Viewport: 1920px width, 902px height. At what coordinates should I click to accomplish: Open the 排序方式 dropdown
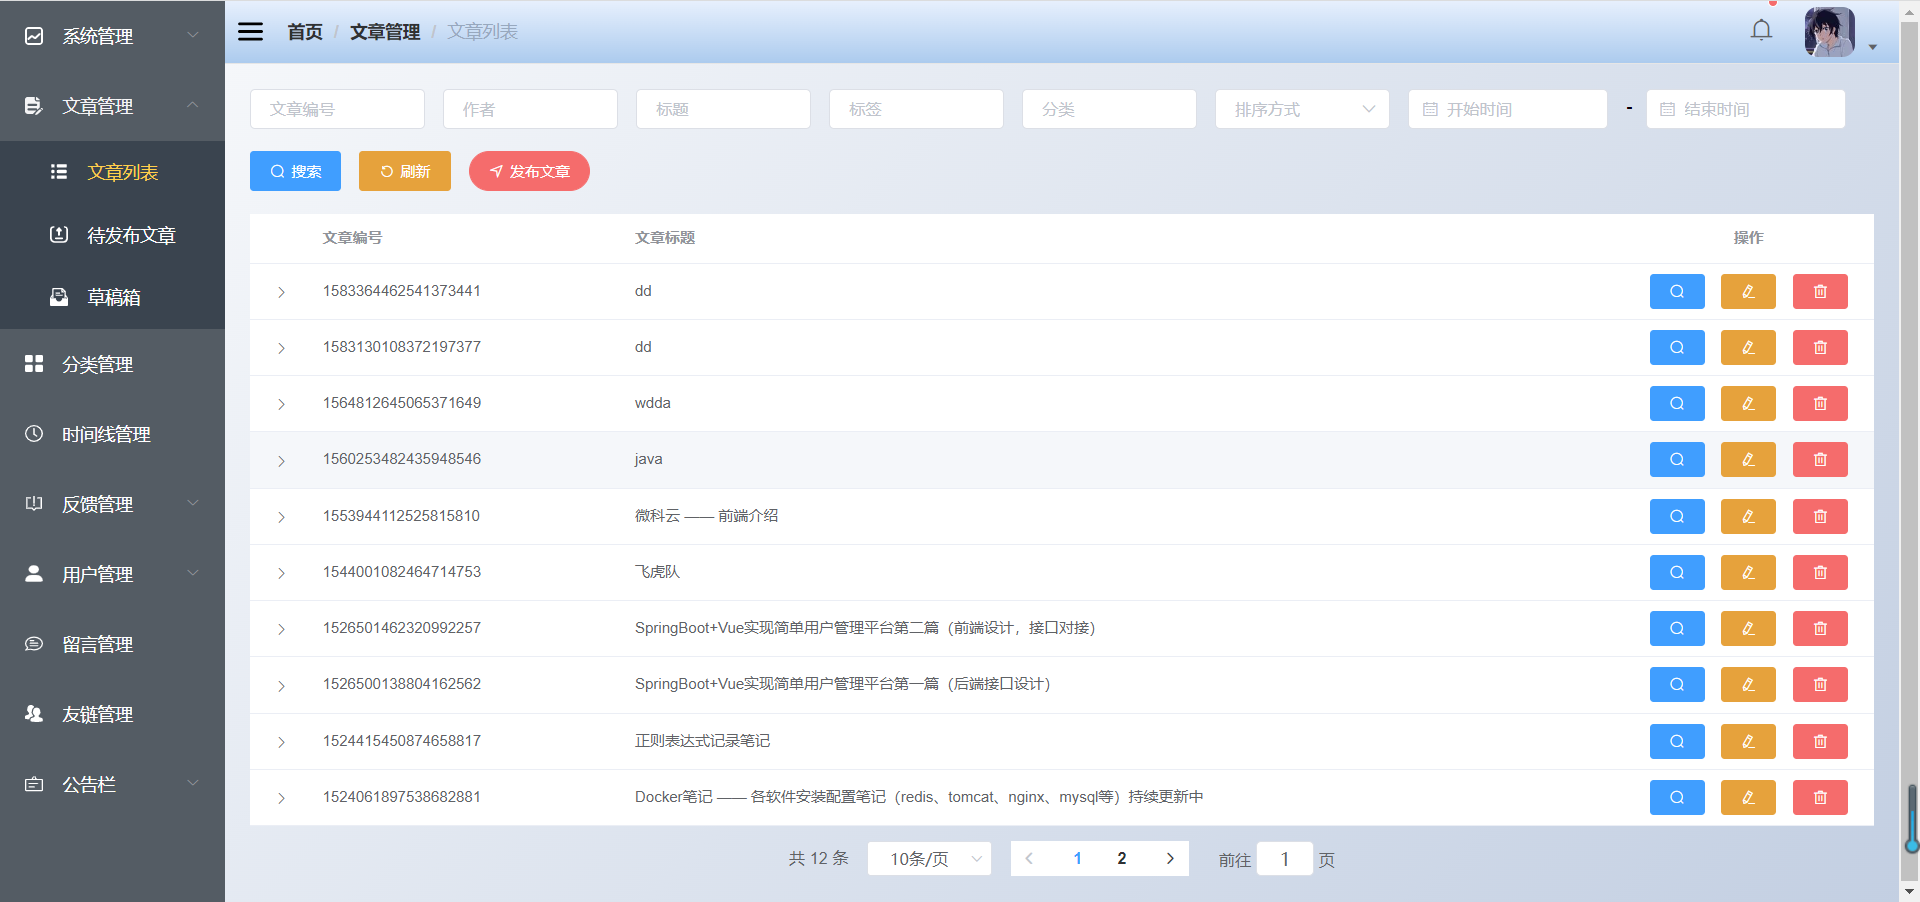click(x=1301, y=109)
